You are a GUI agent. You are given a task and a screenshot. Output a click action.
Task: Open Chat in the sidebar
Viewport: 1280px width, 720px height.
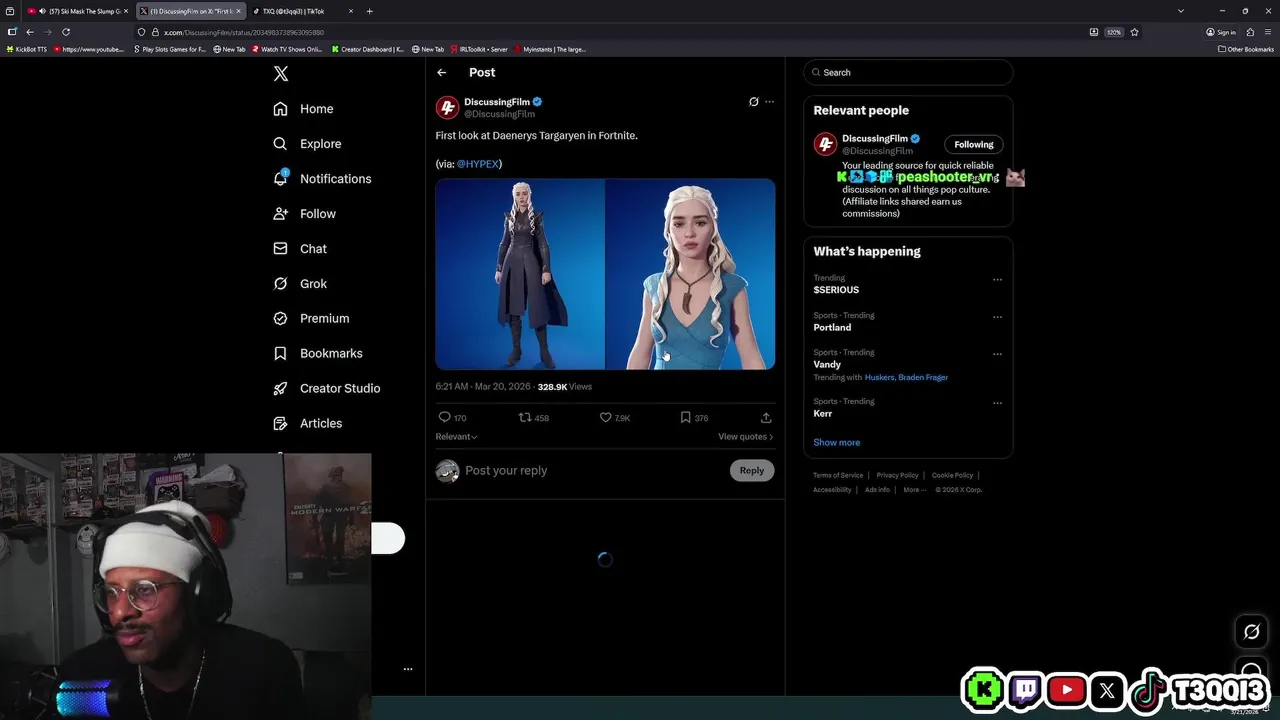coord(300,249)
